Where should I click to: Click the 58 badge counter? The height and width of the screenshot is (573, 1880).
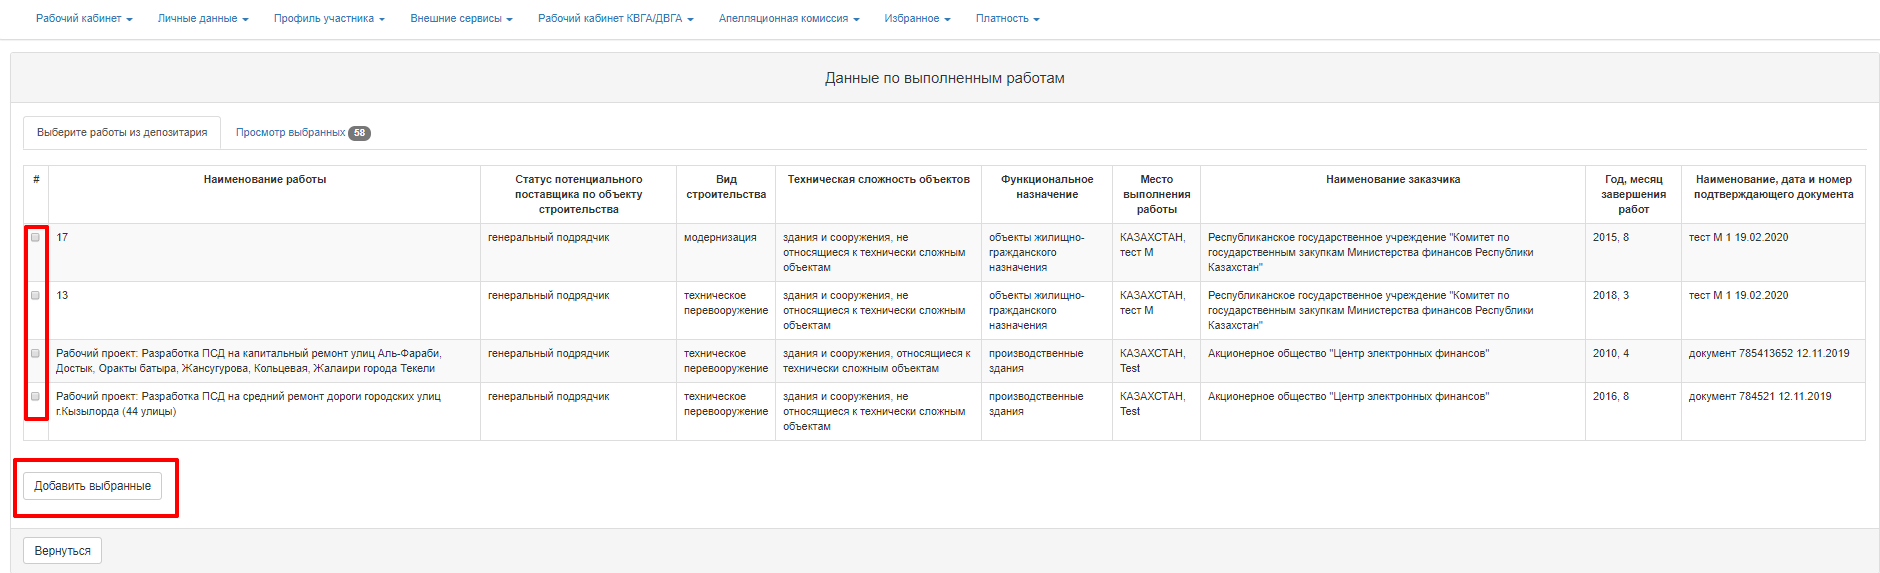click(x=359, y=133)
